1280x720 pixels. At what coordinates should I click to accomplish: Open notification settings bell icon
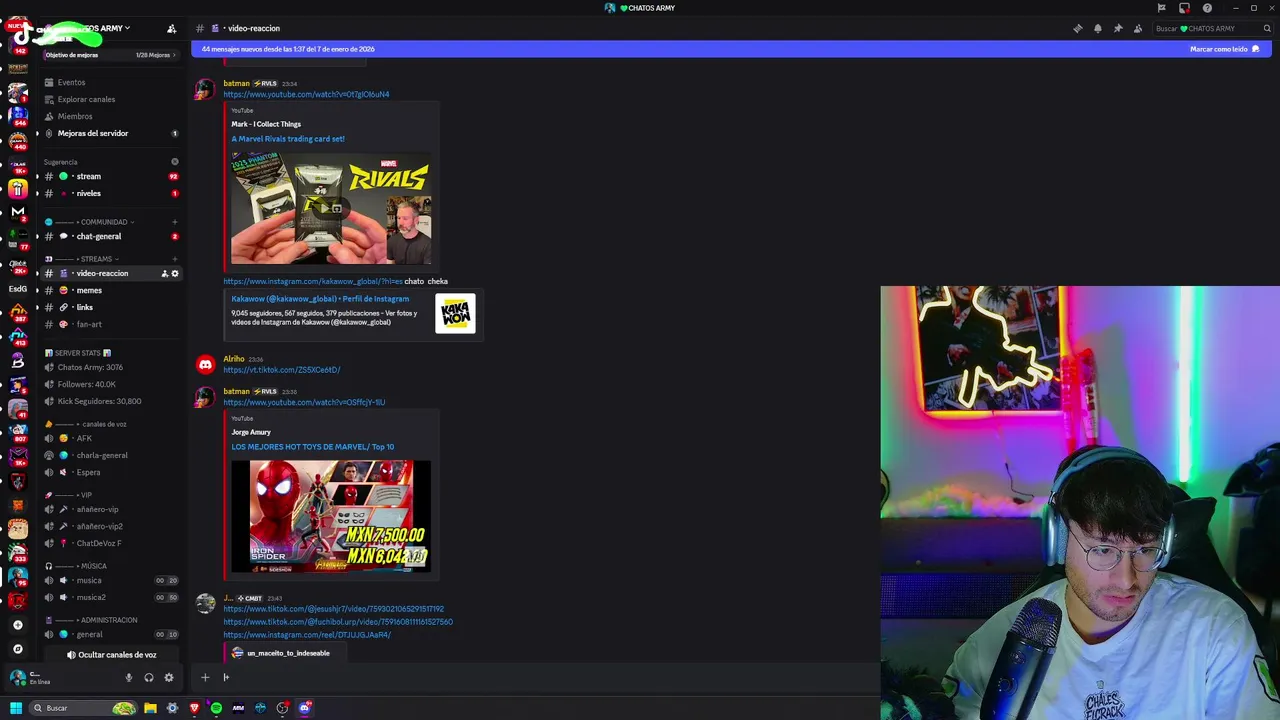coord(1097,28)
